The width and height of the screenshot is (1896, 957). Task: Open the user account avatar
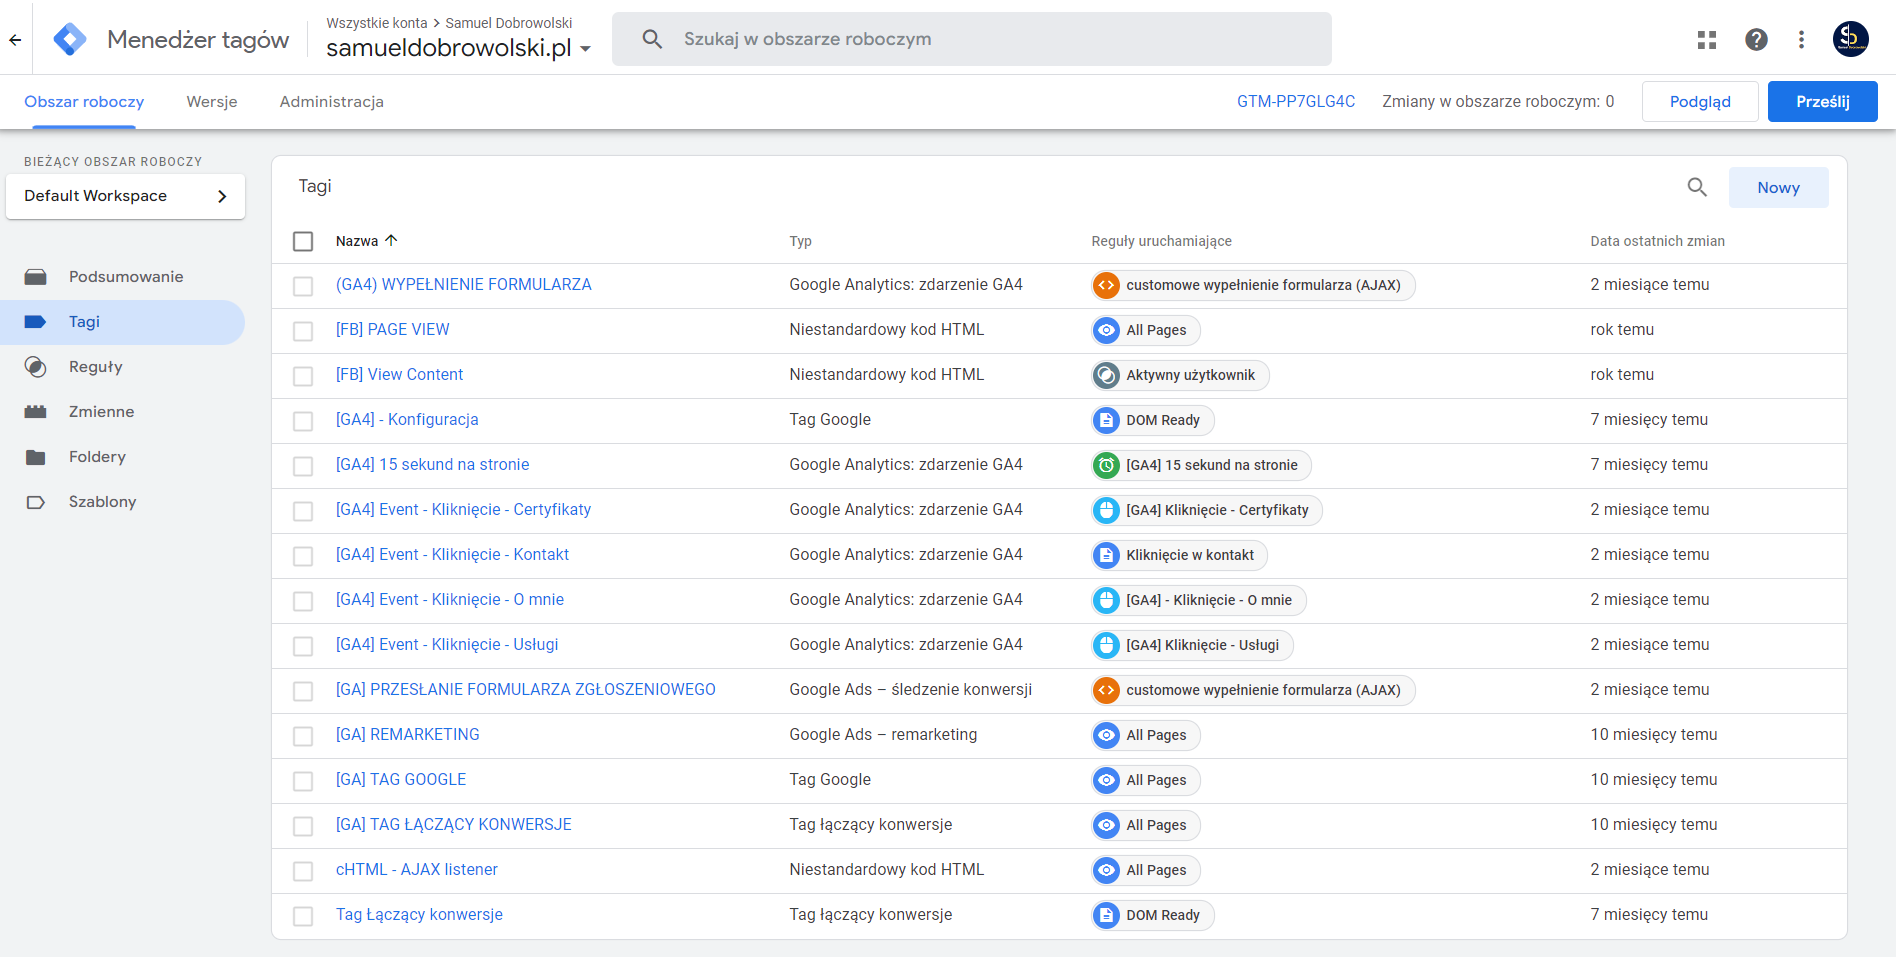1851,39
